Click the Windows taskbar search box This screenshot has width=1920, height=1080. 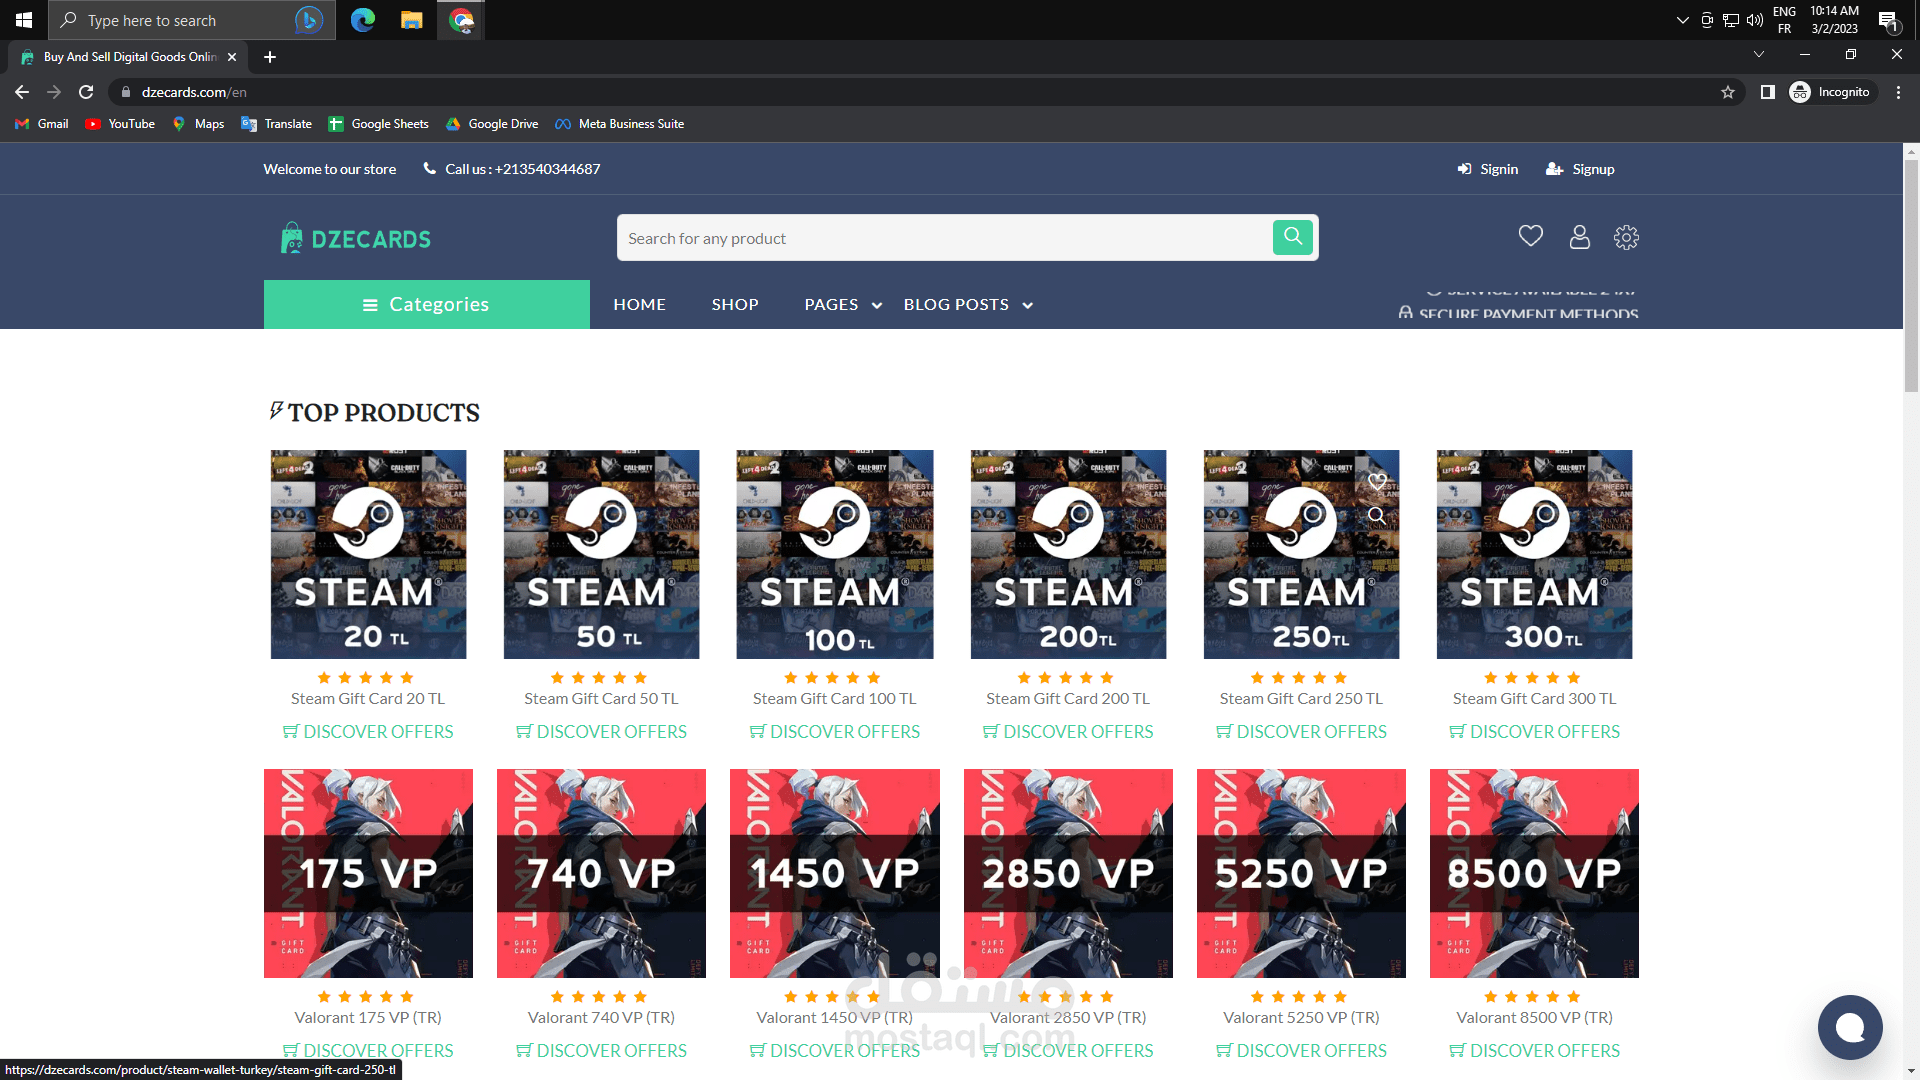coord(192,20)
